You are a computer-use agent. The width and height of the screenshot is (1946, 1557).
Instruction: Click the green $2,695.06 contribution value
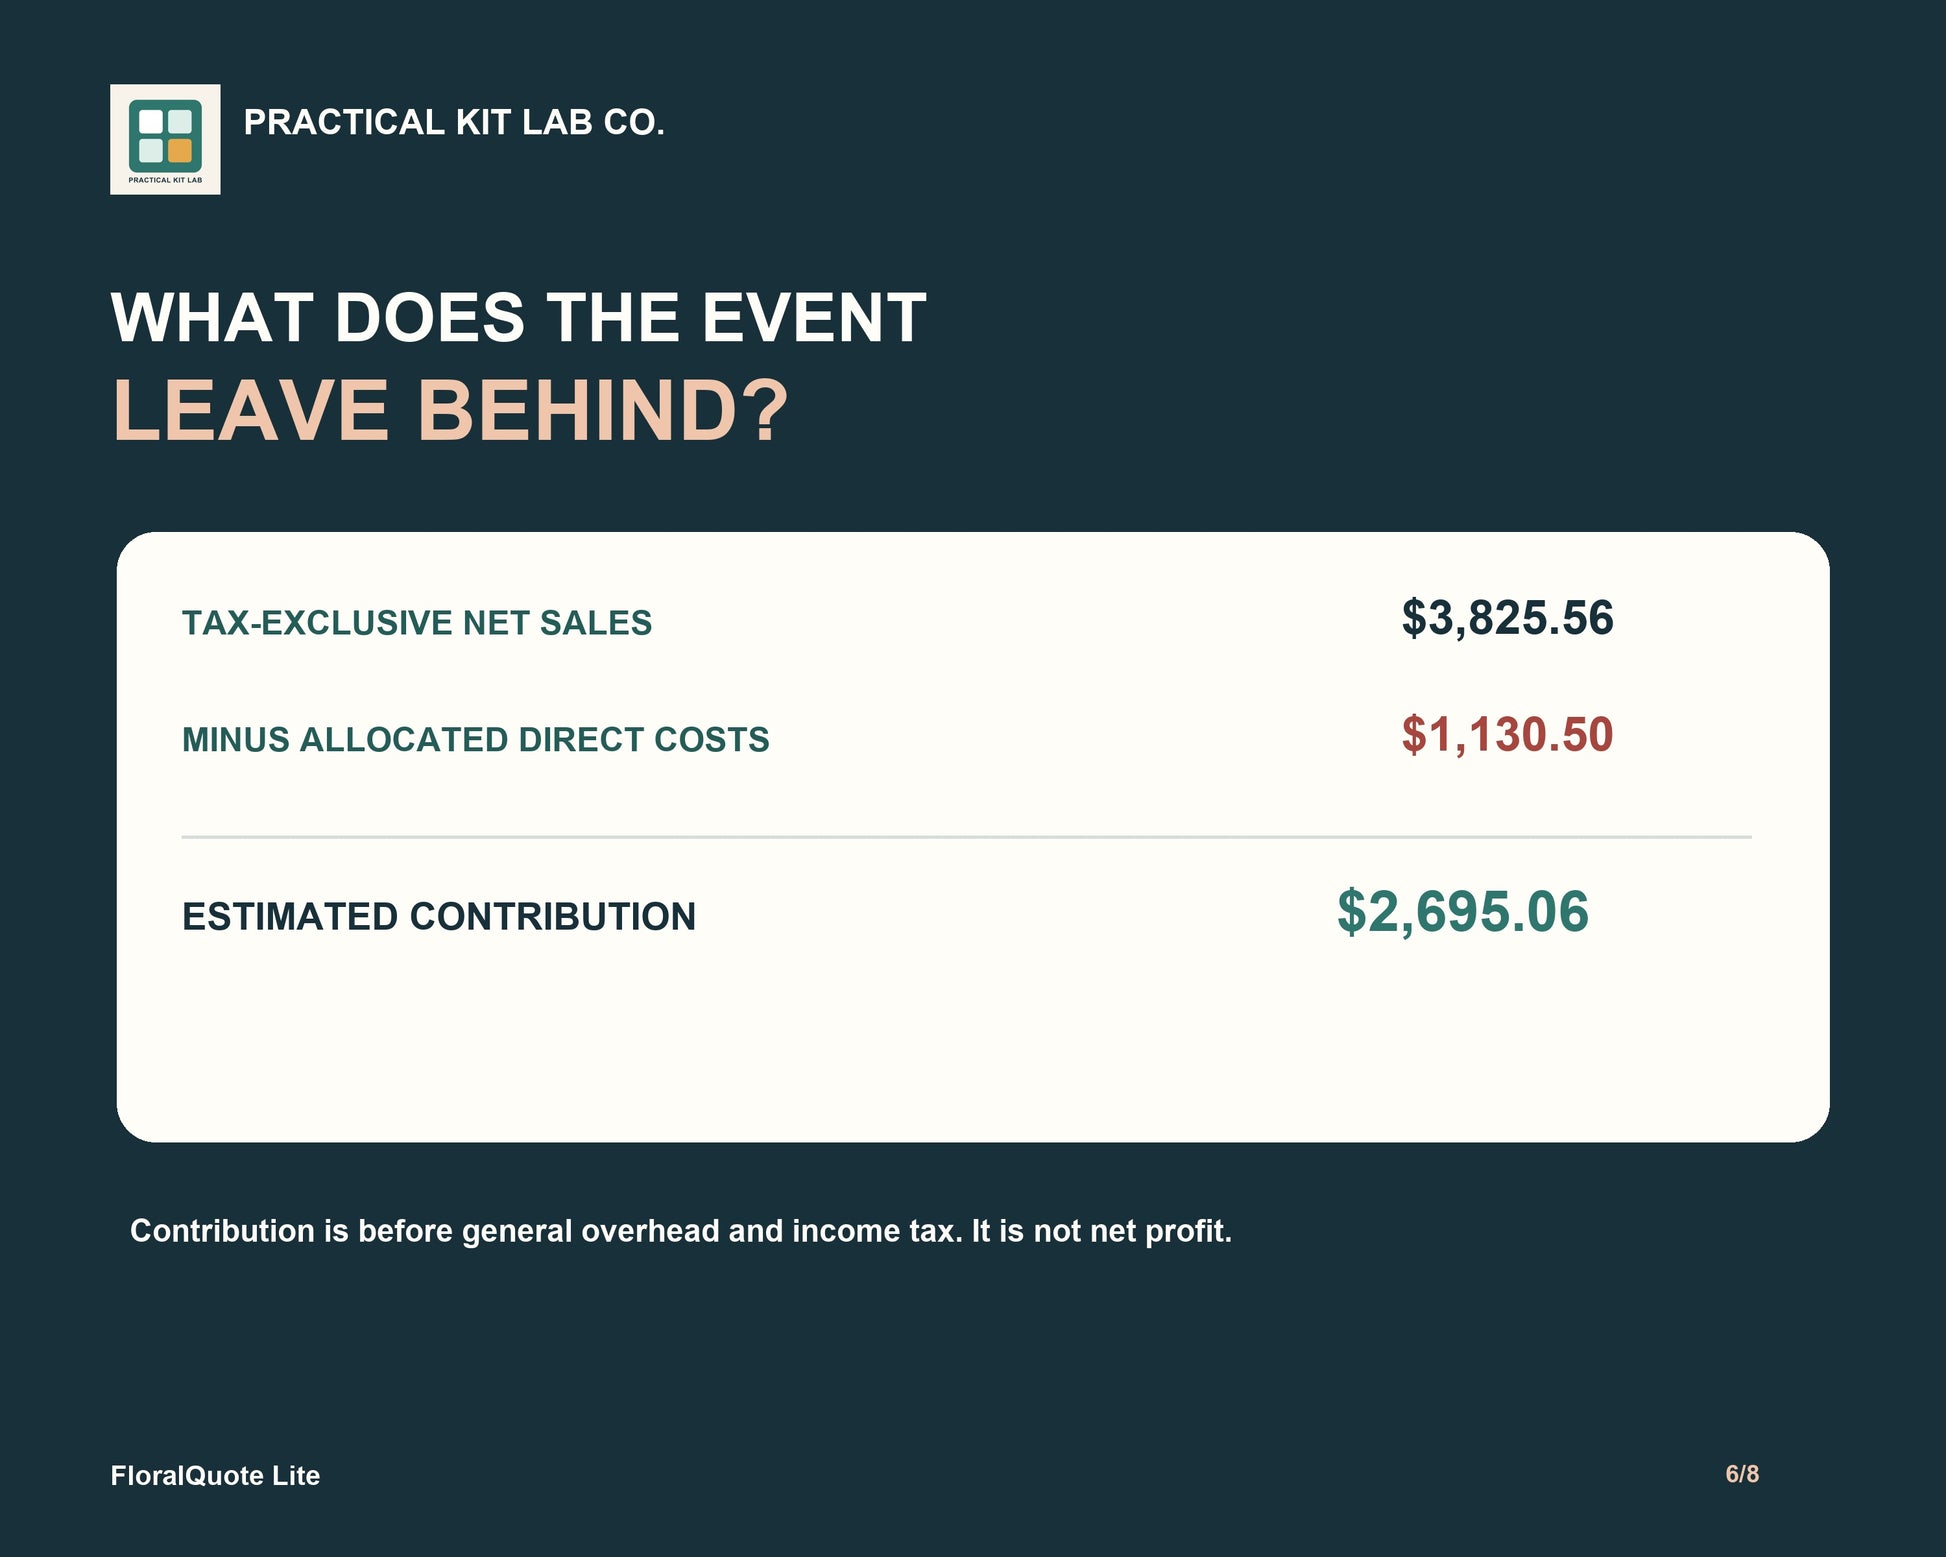pyautogui.click(x=1463, y=912)
